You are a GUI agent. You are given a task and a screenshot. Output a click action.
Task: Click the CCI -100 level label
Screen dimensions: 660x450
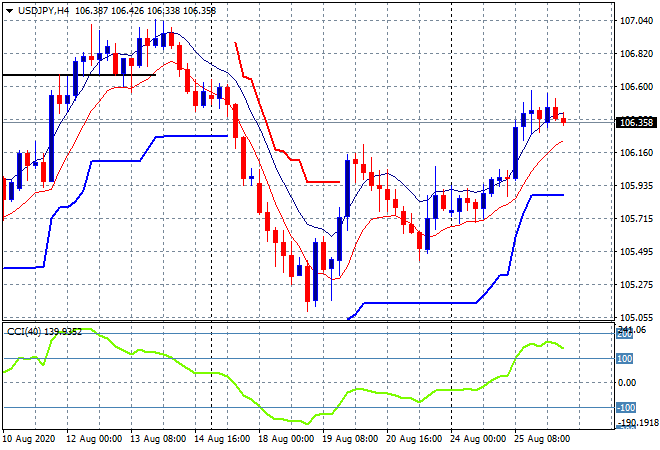pos(625,407)
